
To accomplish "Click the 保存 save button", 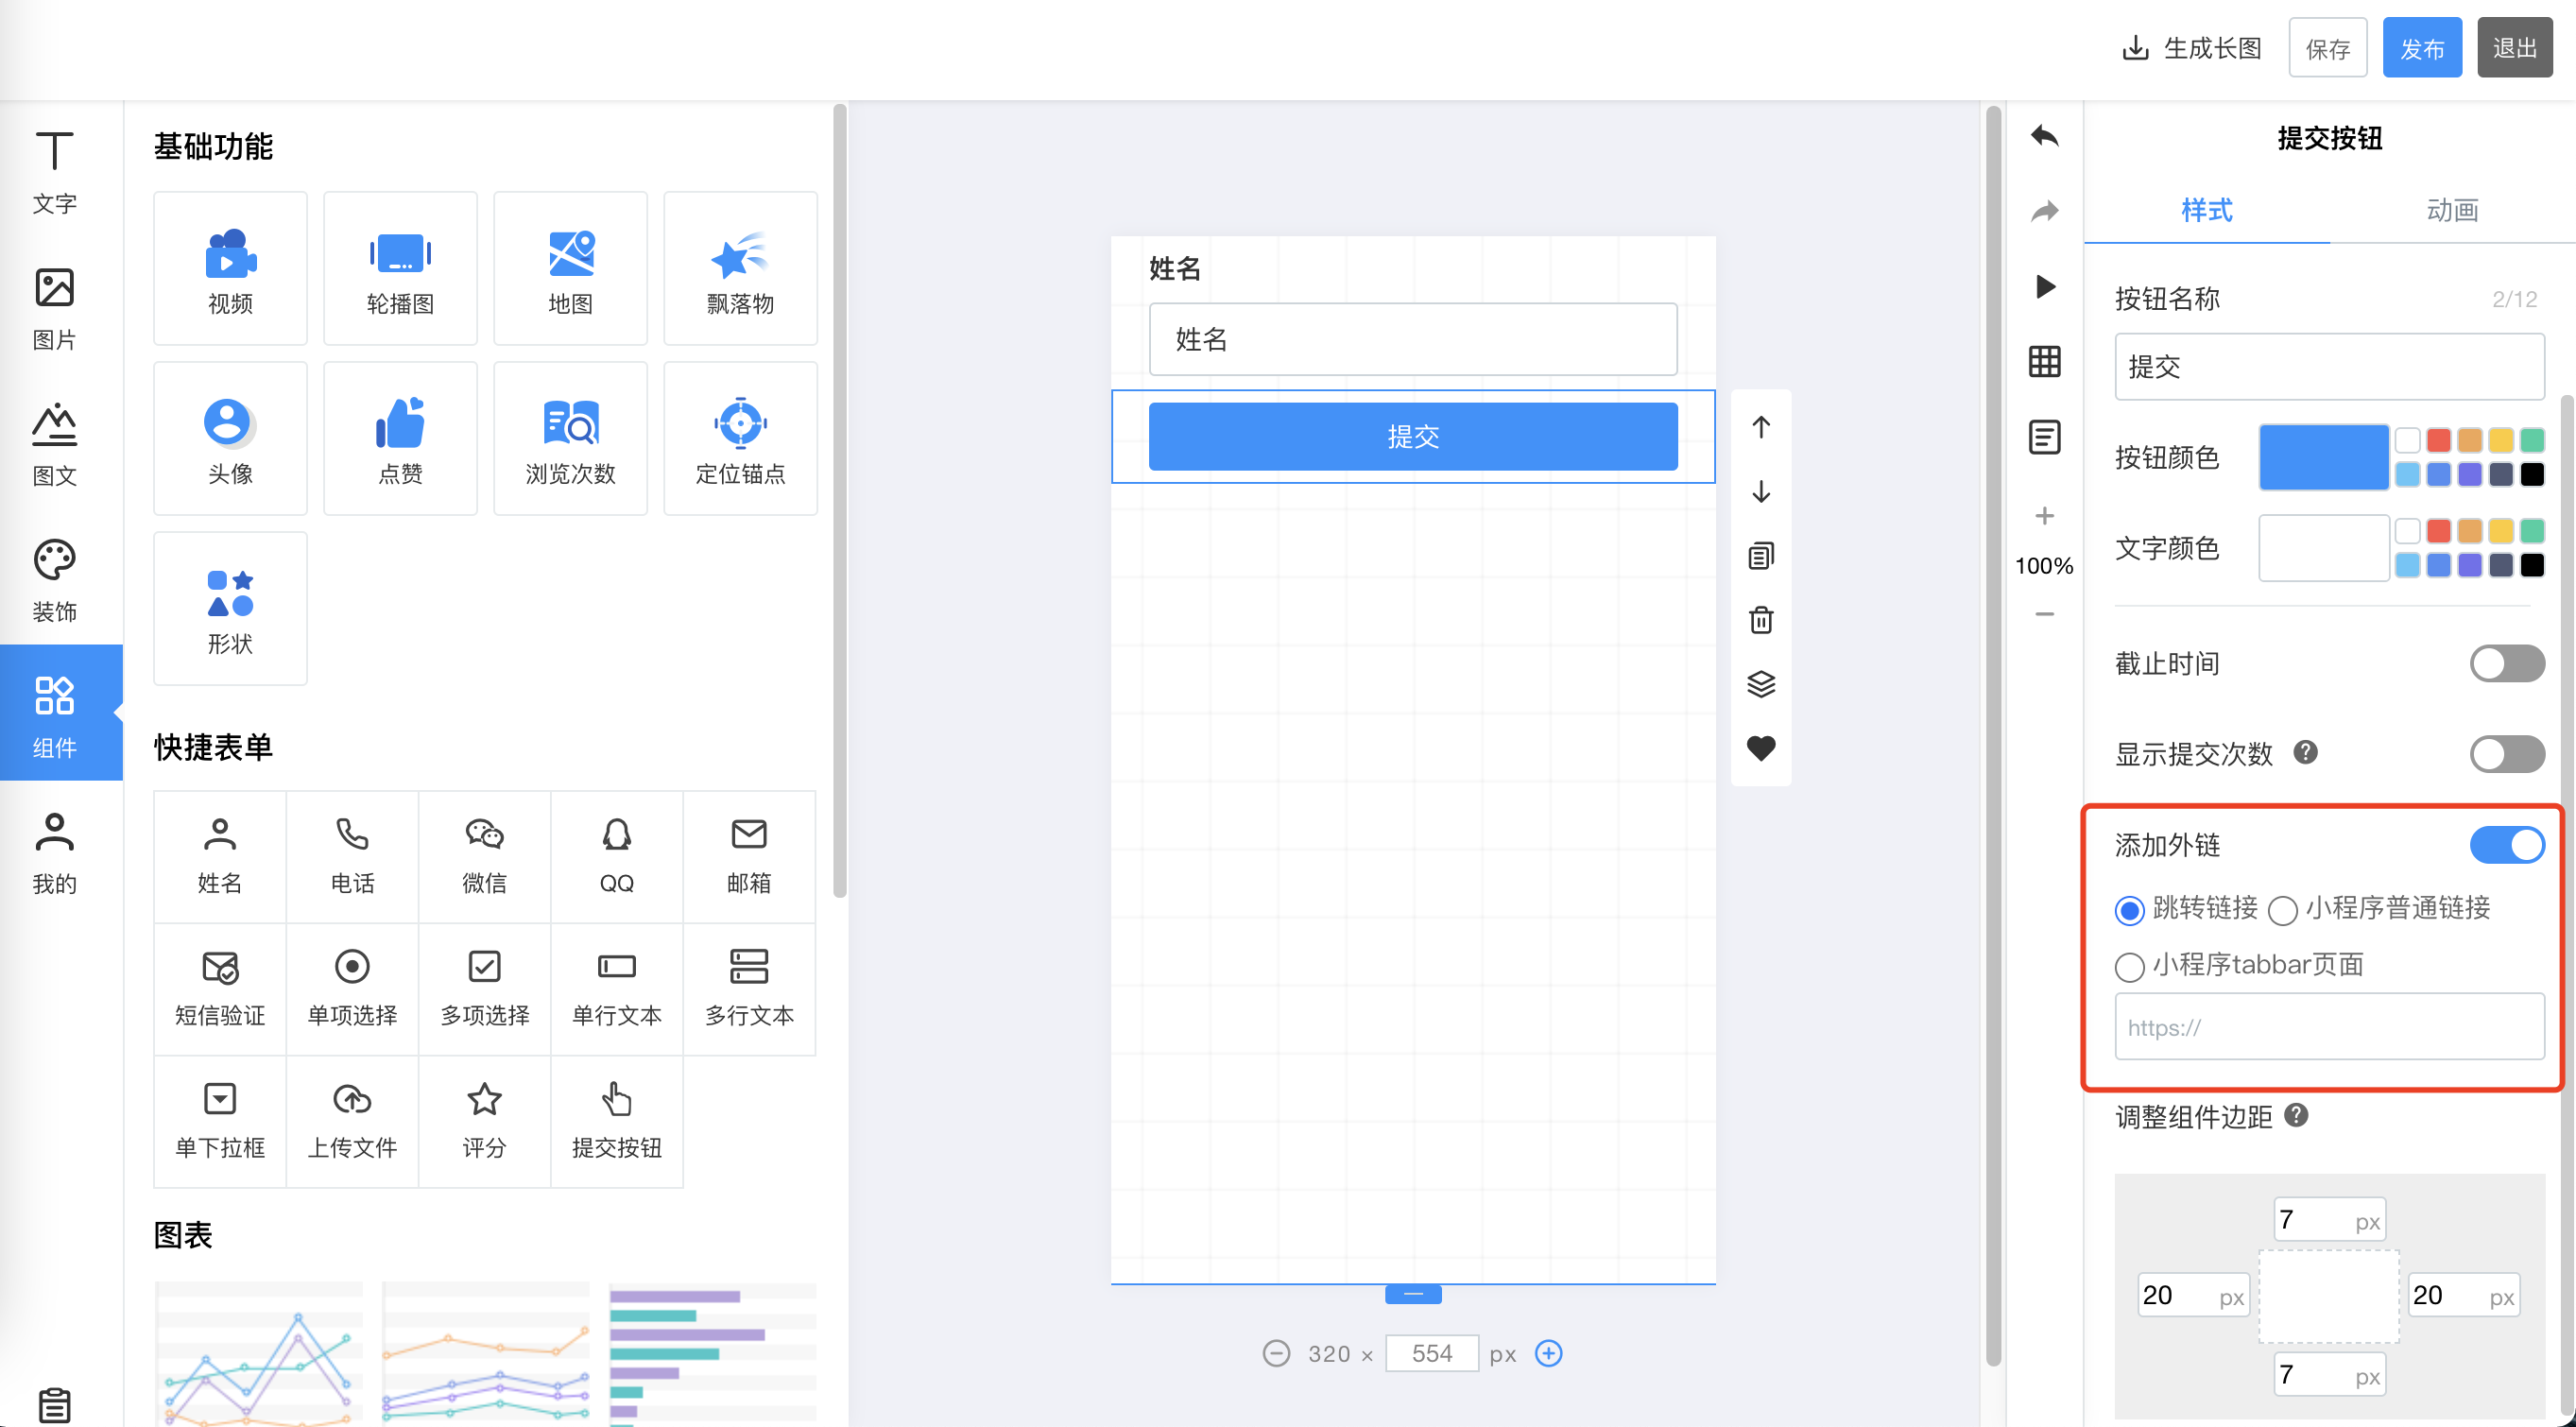I will [x=2327, y=48].
